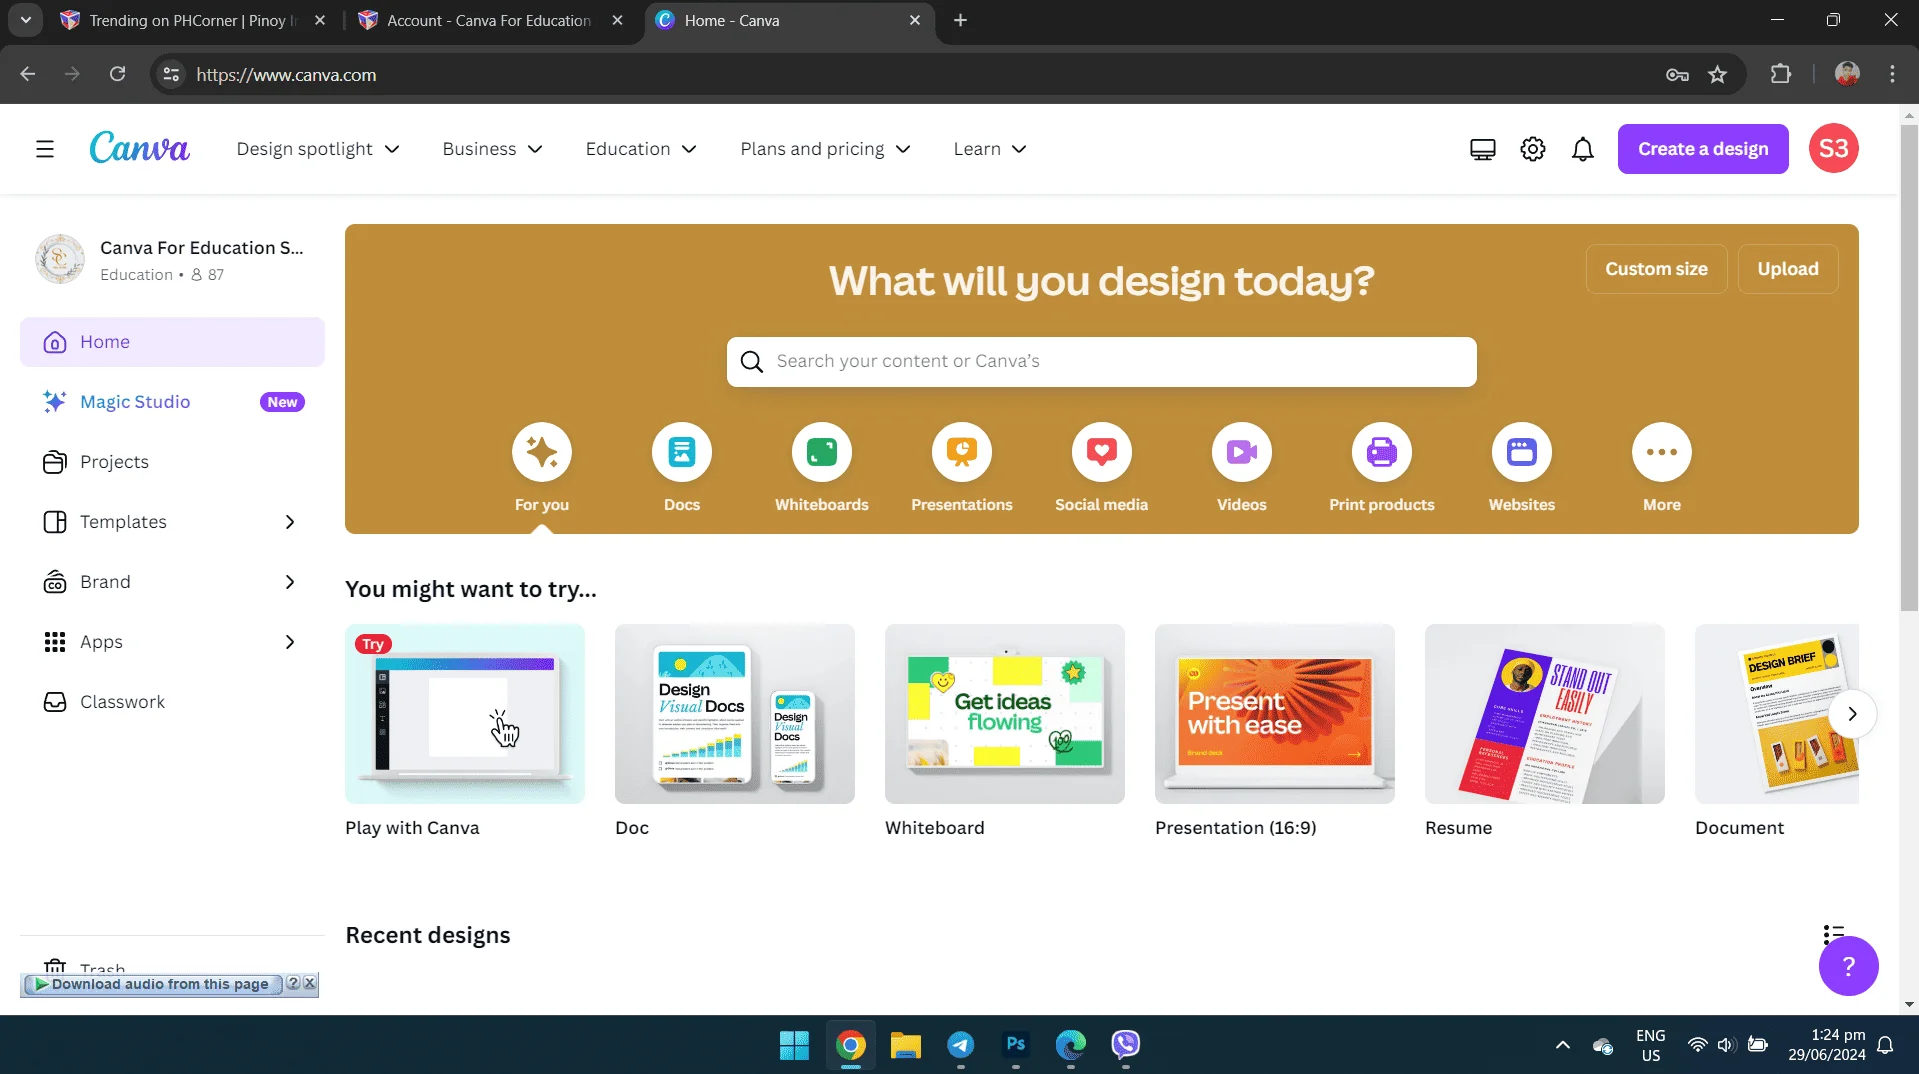The height and width of the screenshot is (1074, 1919).
Task: Open the hamburger menu beside Canva logo
Action: pyautogui.click(x=45, y=149)
